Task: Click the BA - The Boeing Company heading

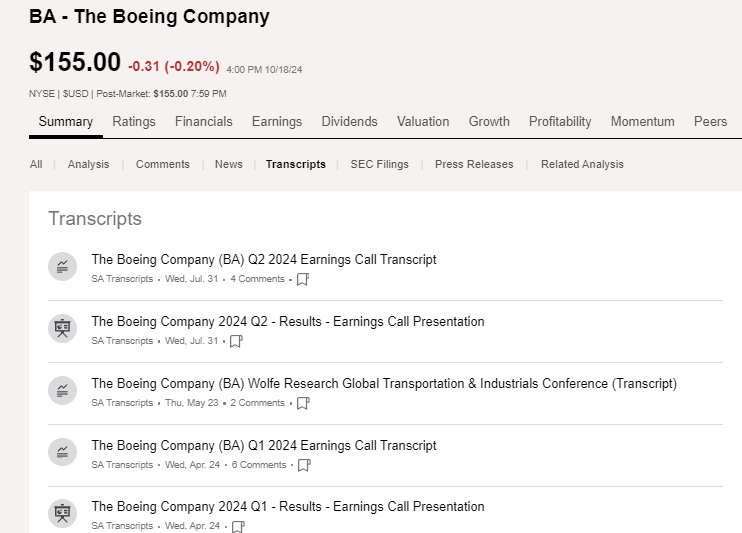Action: (150, 17)
